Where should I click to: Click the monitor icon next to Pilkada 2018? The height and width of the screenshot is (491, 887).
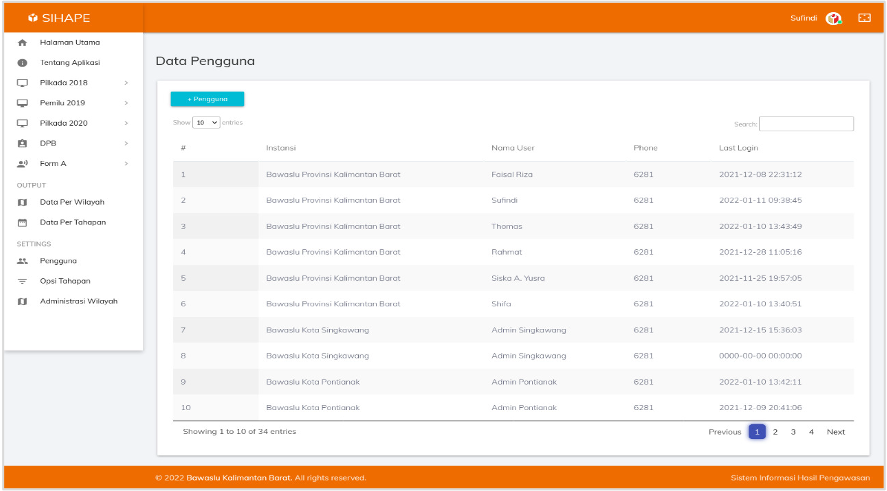[x=22, y=83]
